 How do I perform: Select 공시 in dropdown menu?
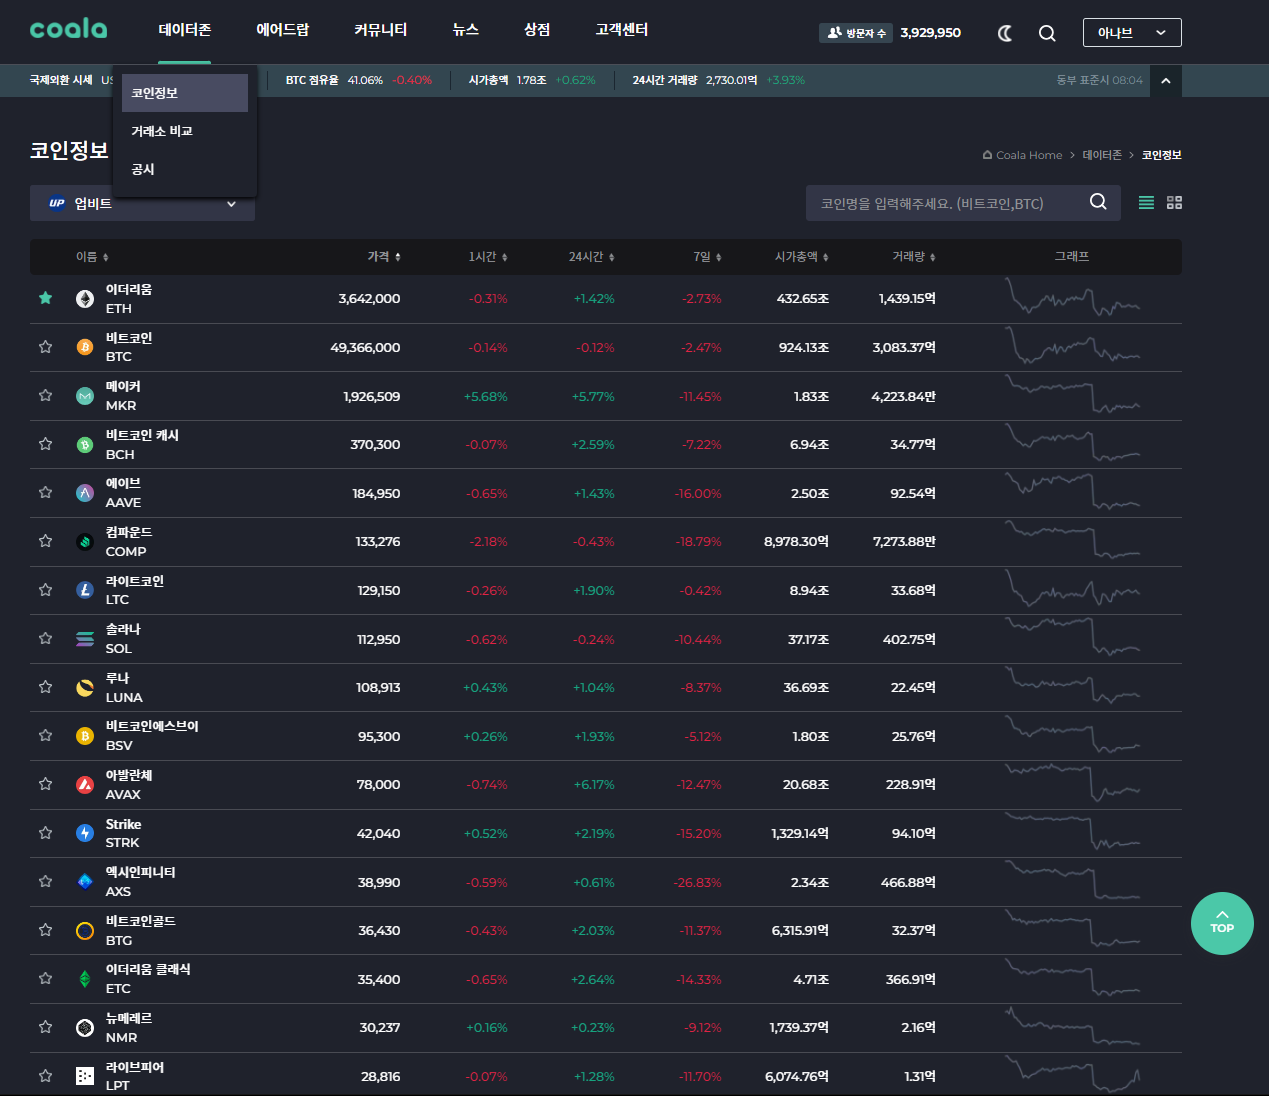coord(185,169)
